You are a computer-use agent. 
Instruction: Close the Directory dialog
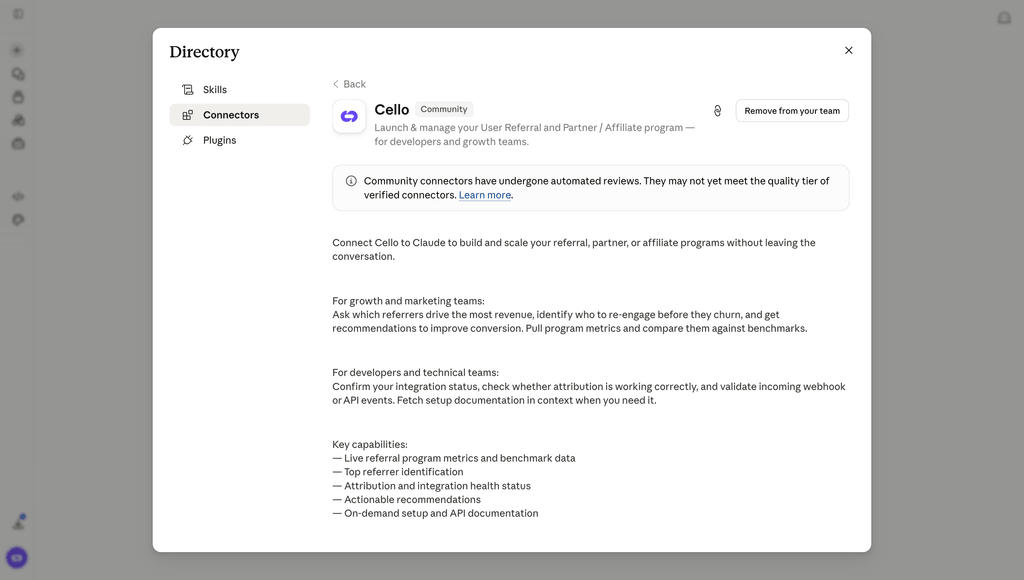click(848, 50)
